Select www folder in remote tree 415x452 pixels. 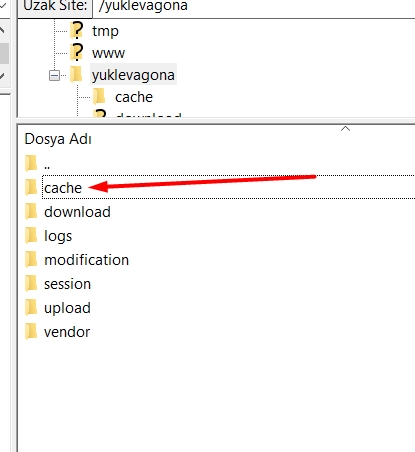click(x=108, y=53)
